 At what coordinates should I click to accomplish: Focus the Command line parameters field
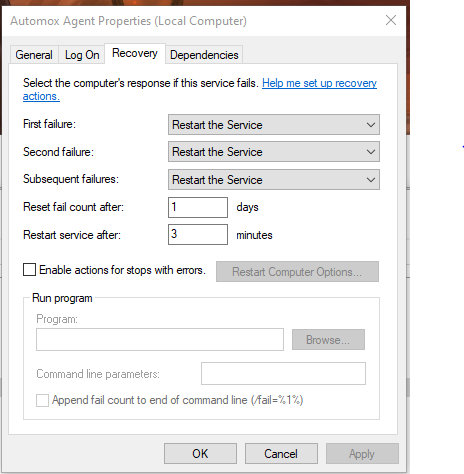coord(283,373)
